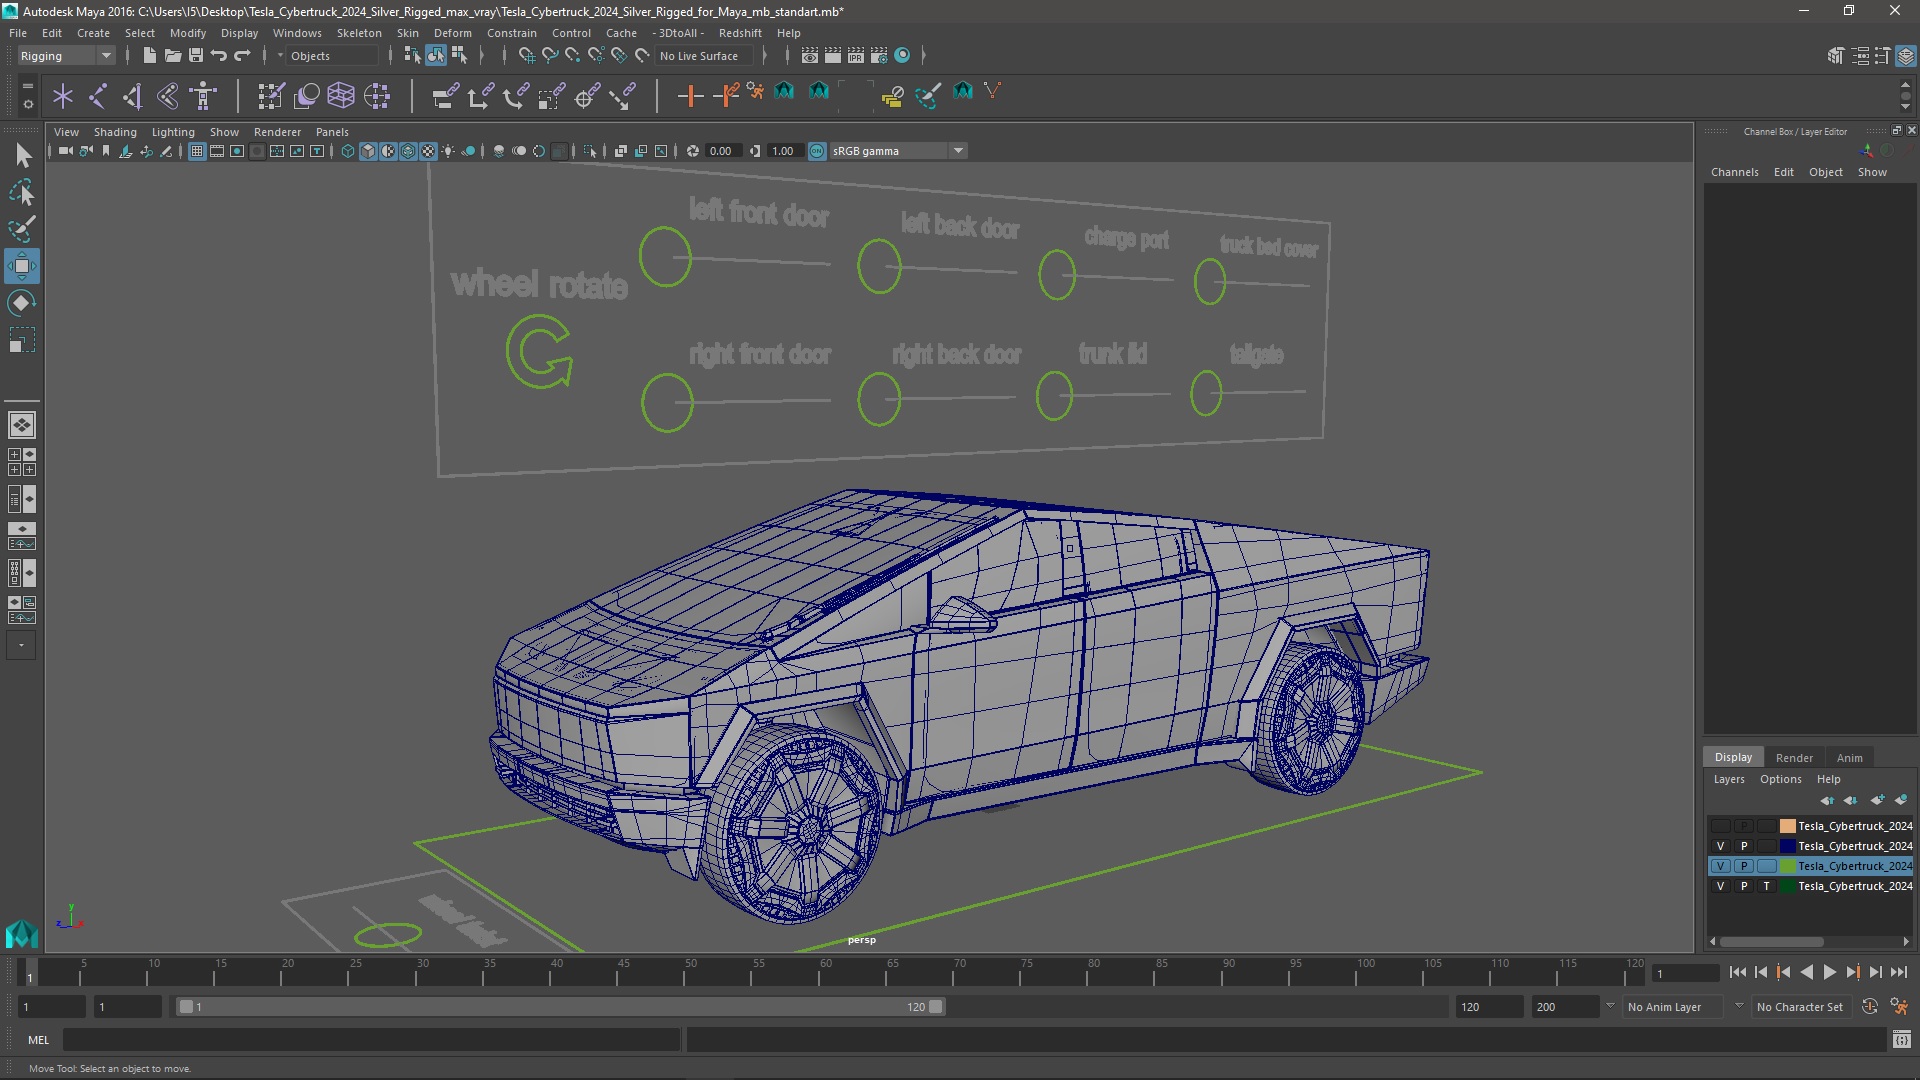This screenshot has width=1920, height=1080.
Task: Click the light green layer color swatch
Action: (x=1787, y=866)
